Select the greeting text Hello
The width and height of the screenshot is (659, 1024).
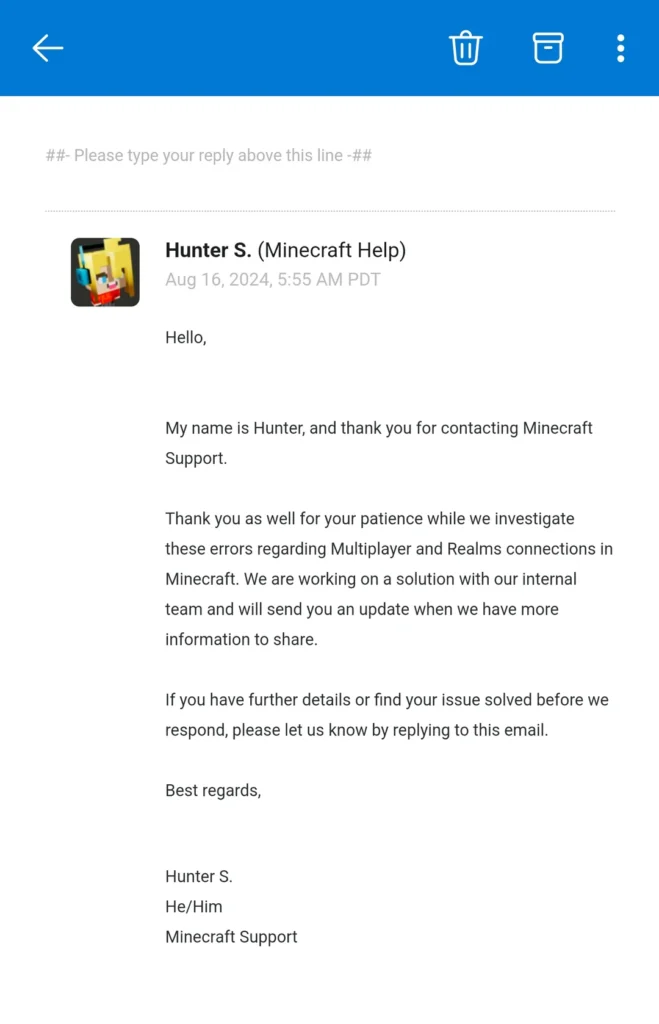pos(185,337)
